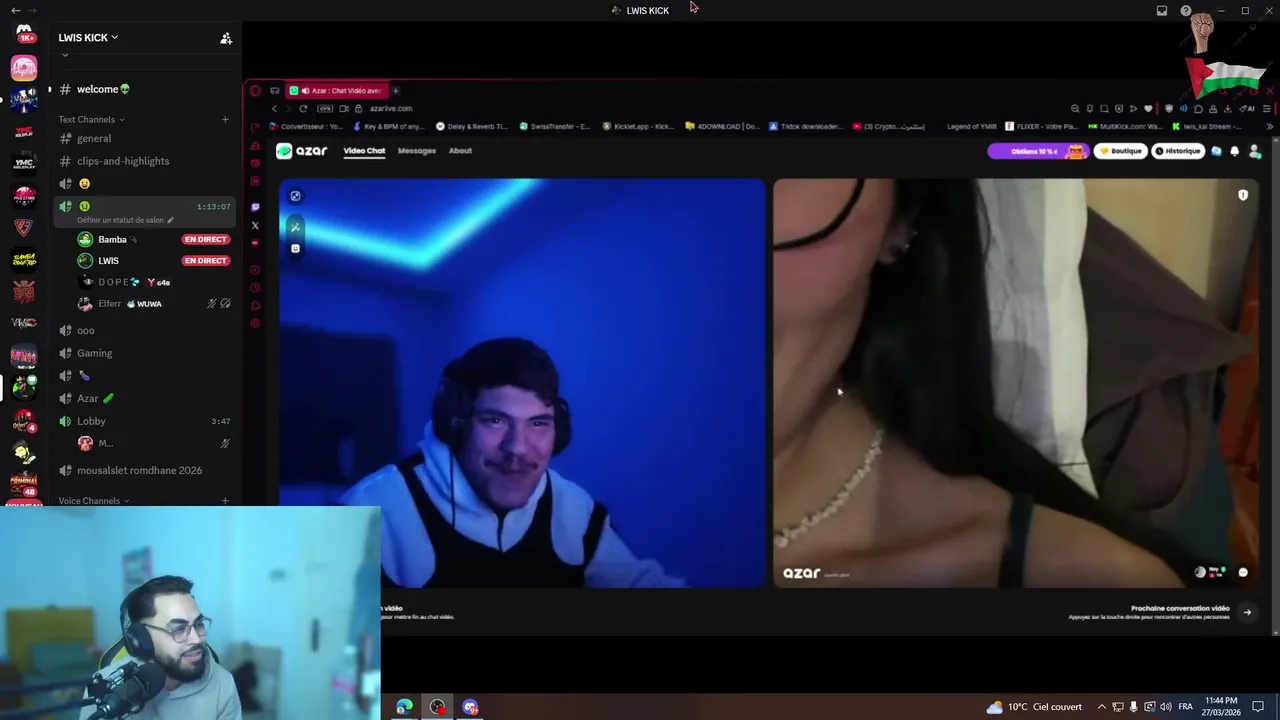This screenshot has width=1280, height=720.
Task: Open the volume control in the tray
Action: (x=1166, y=707)
